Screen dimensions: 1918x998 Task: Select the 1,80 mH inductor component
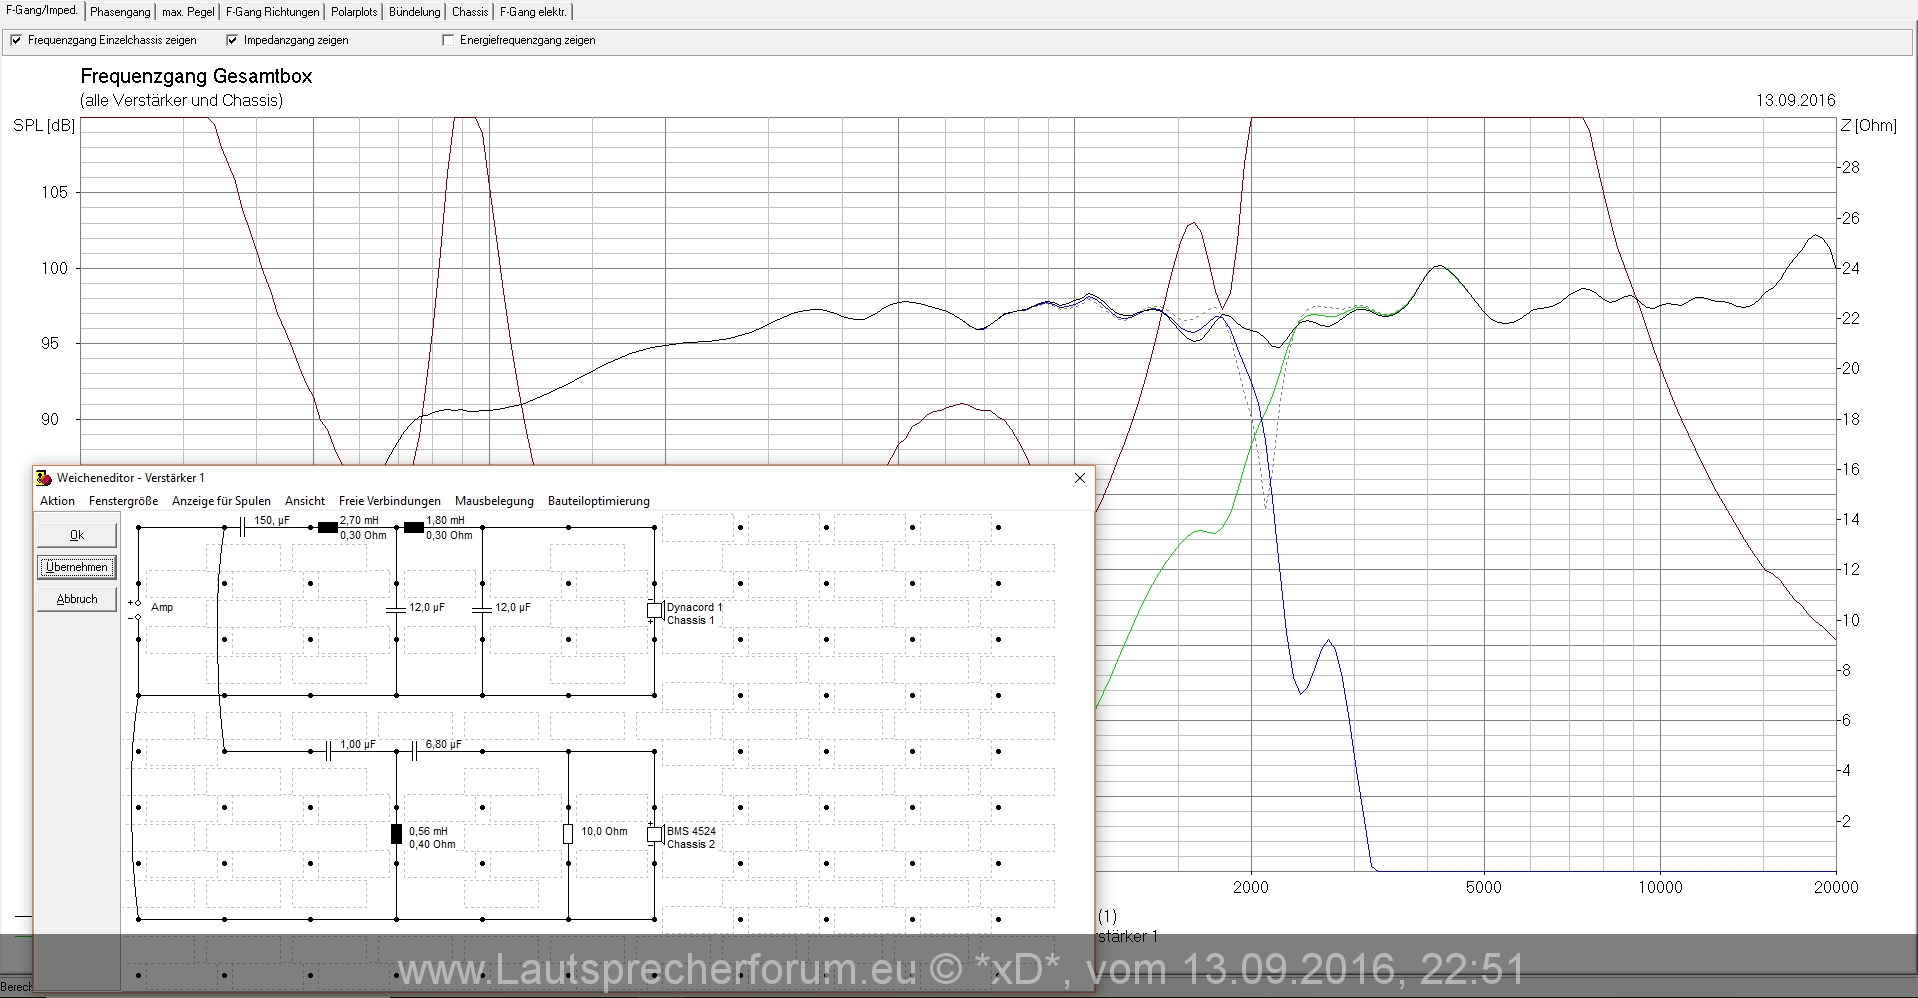tap(413, 527)
